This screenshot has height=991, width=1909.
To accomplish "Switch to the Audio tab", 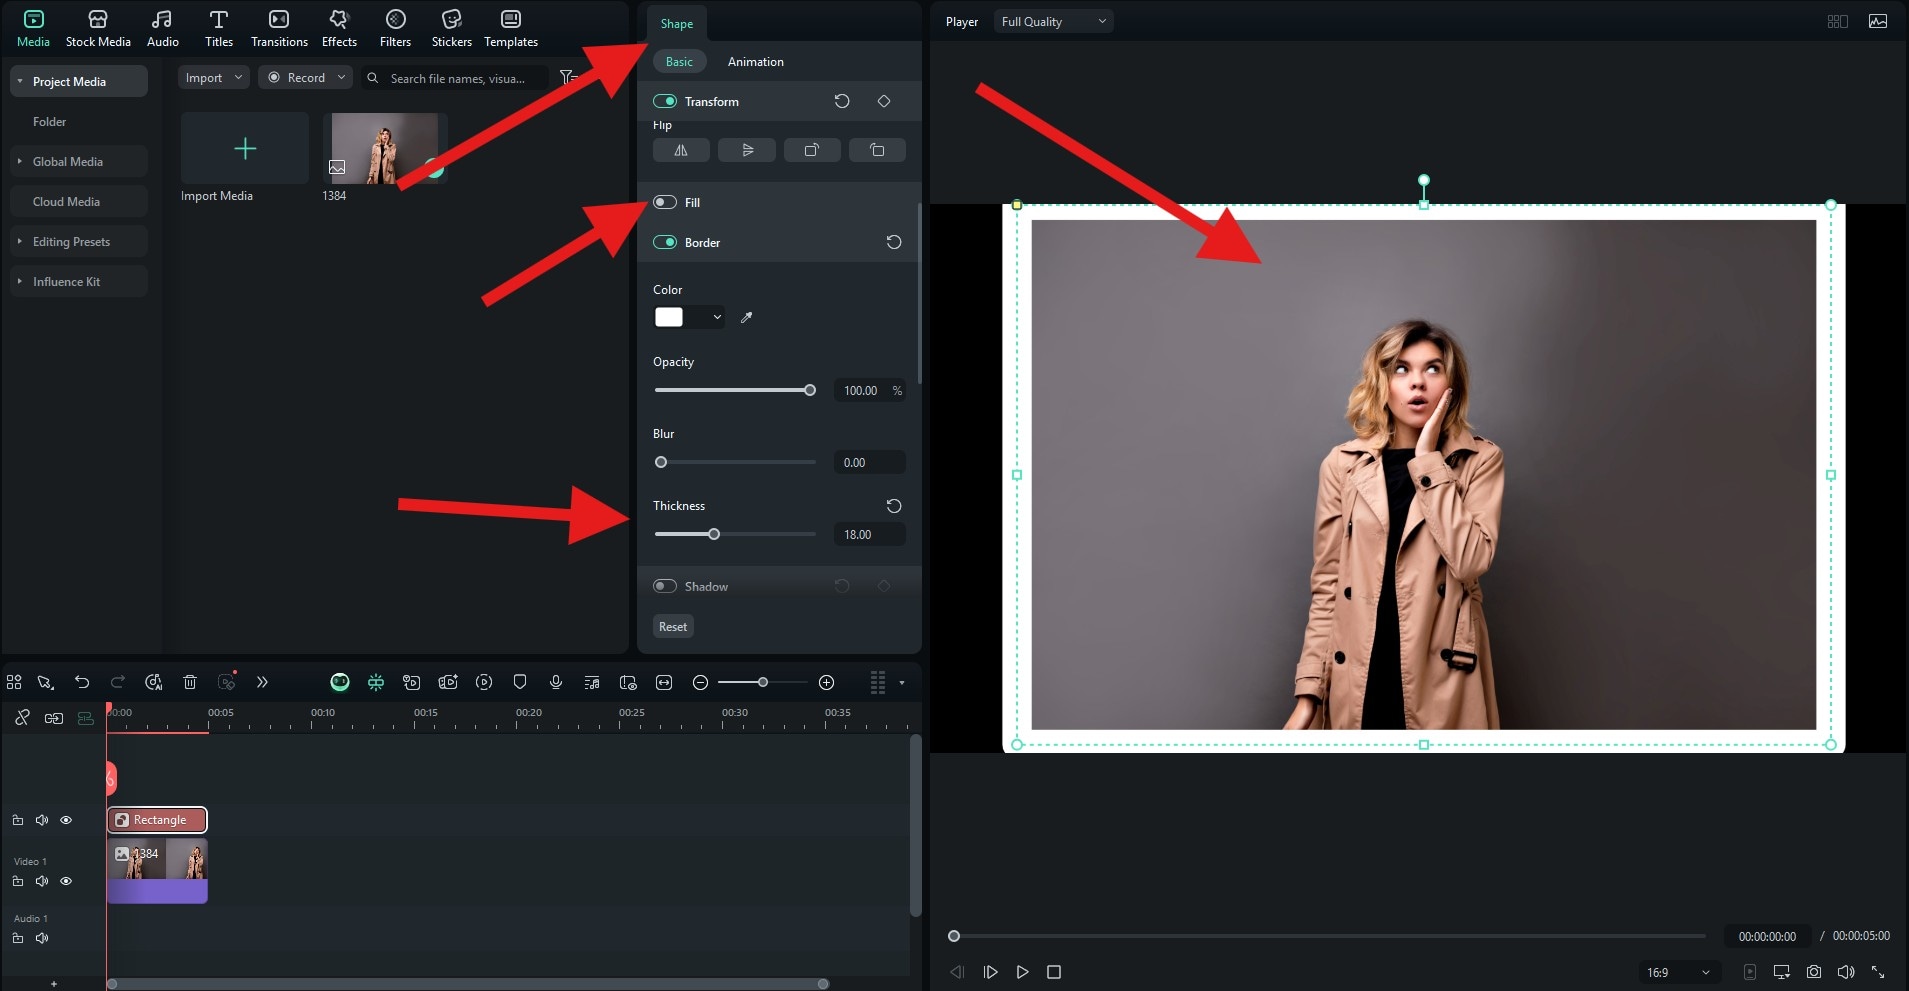I will (x=162, y=28).
